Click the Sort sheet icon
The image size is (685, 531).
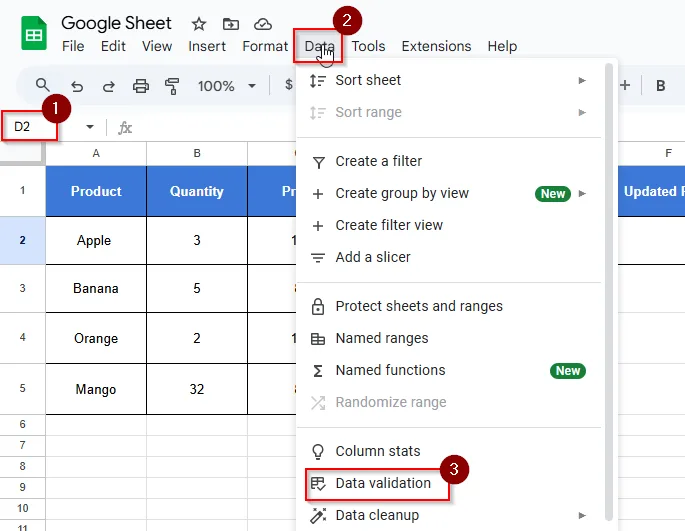pyautogui.click(x=318, y=81)
